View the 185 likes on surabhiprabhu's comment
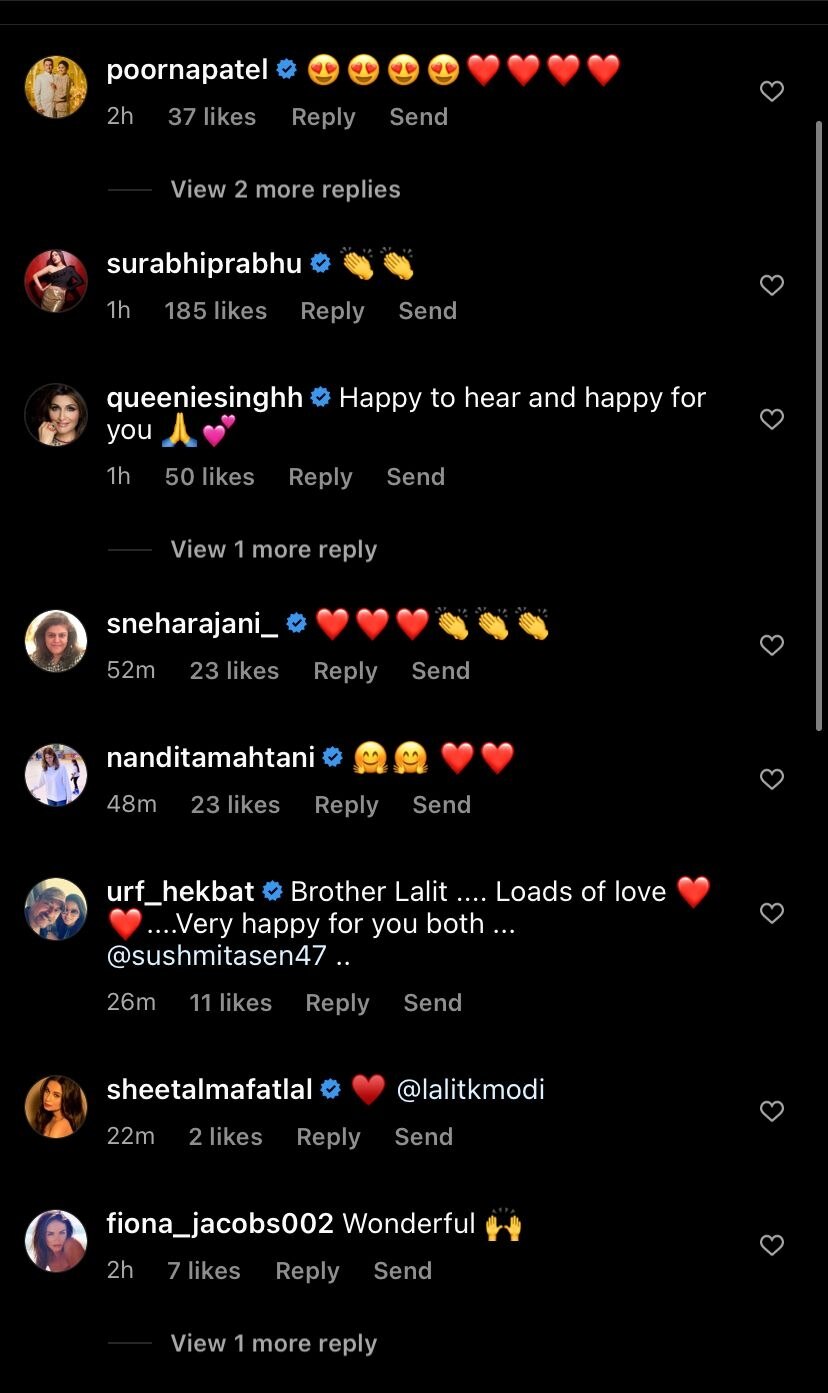This screenshot has width=828, height=1393. point(215,312)
